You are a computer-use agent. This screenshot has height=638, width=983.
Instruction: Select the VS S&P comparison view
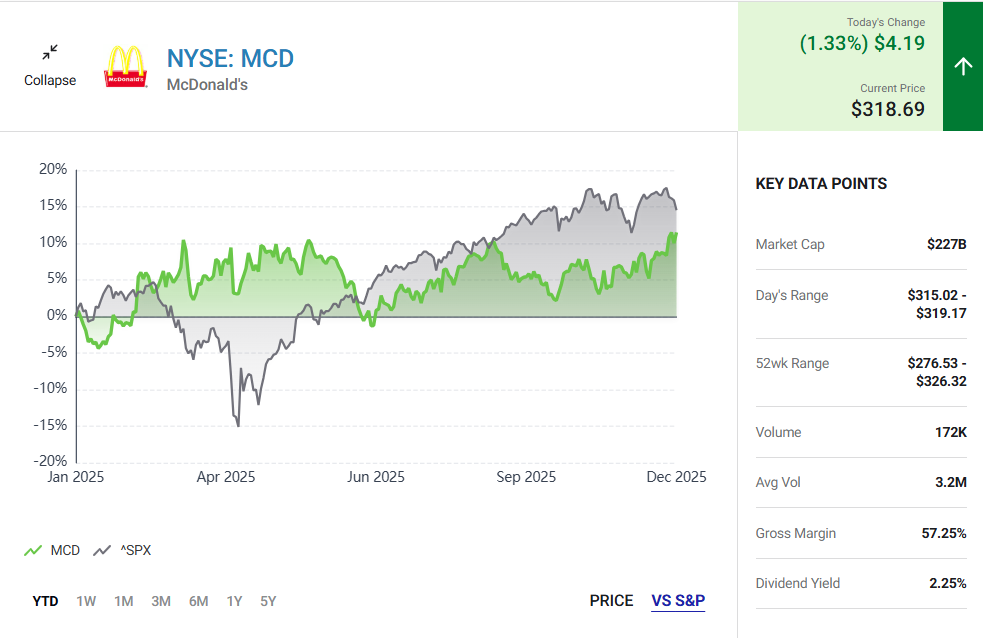coord(678,601)
